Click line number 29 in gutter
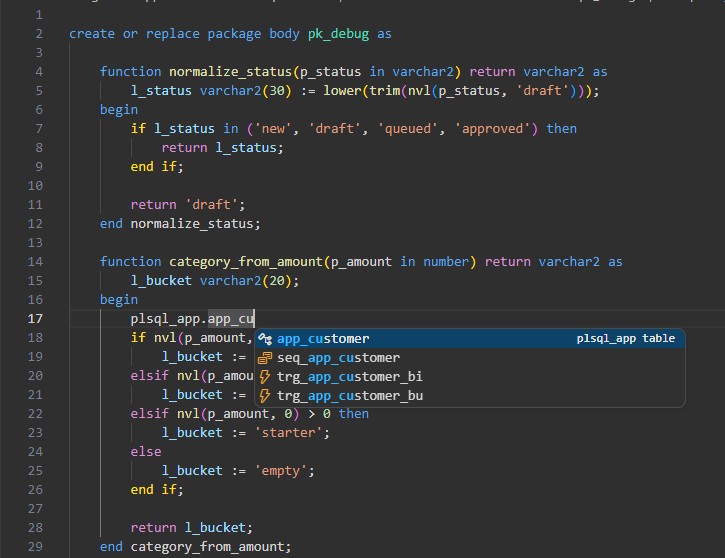This screenshot has width=725, height=558. point(35,547)
